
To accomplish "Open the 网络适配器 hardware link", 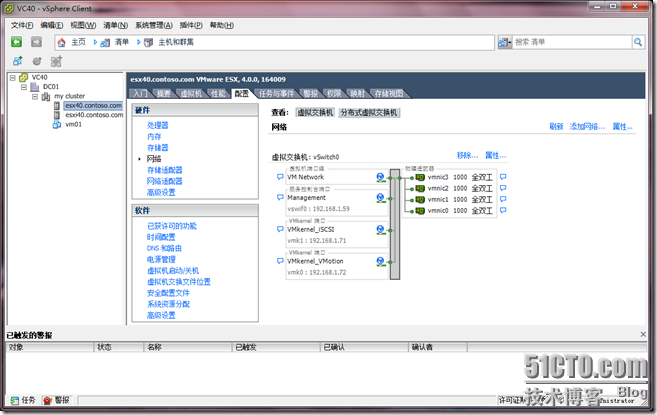I will 165,181.
